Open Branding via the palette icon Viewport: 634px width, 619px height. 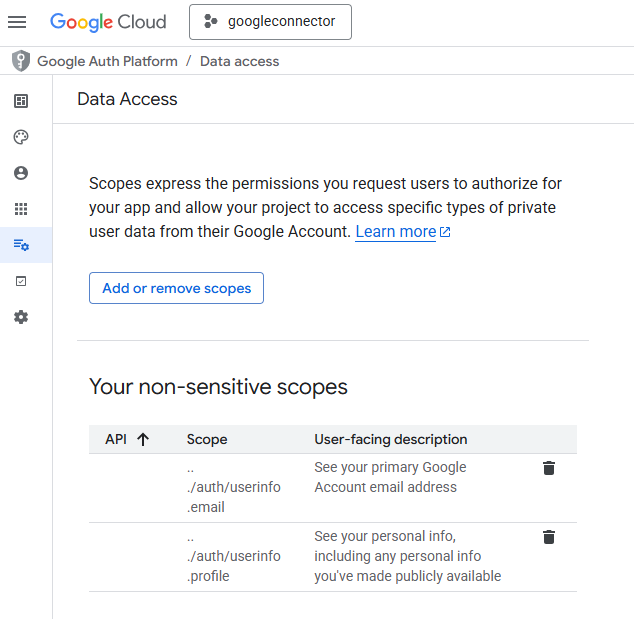21,137
